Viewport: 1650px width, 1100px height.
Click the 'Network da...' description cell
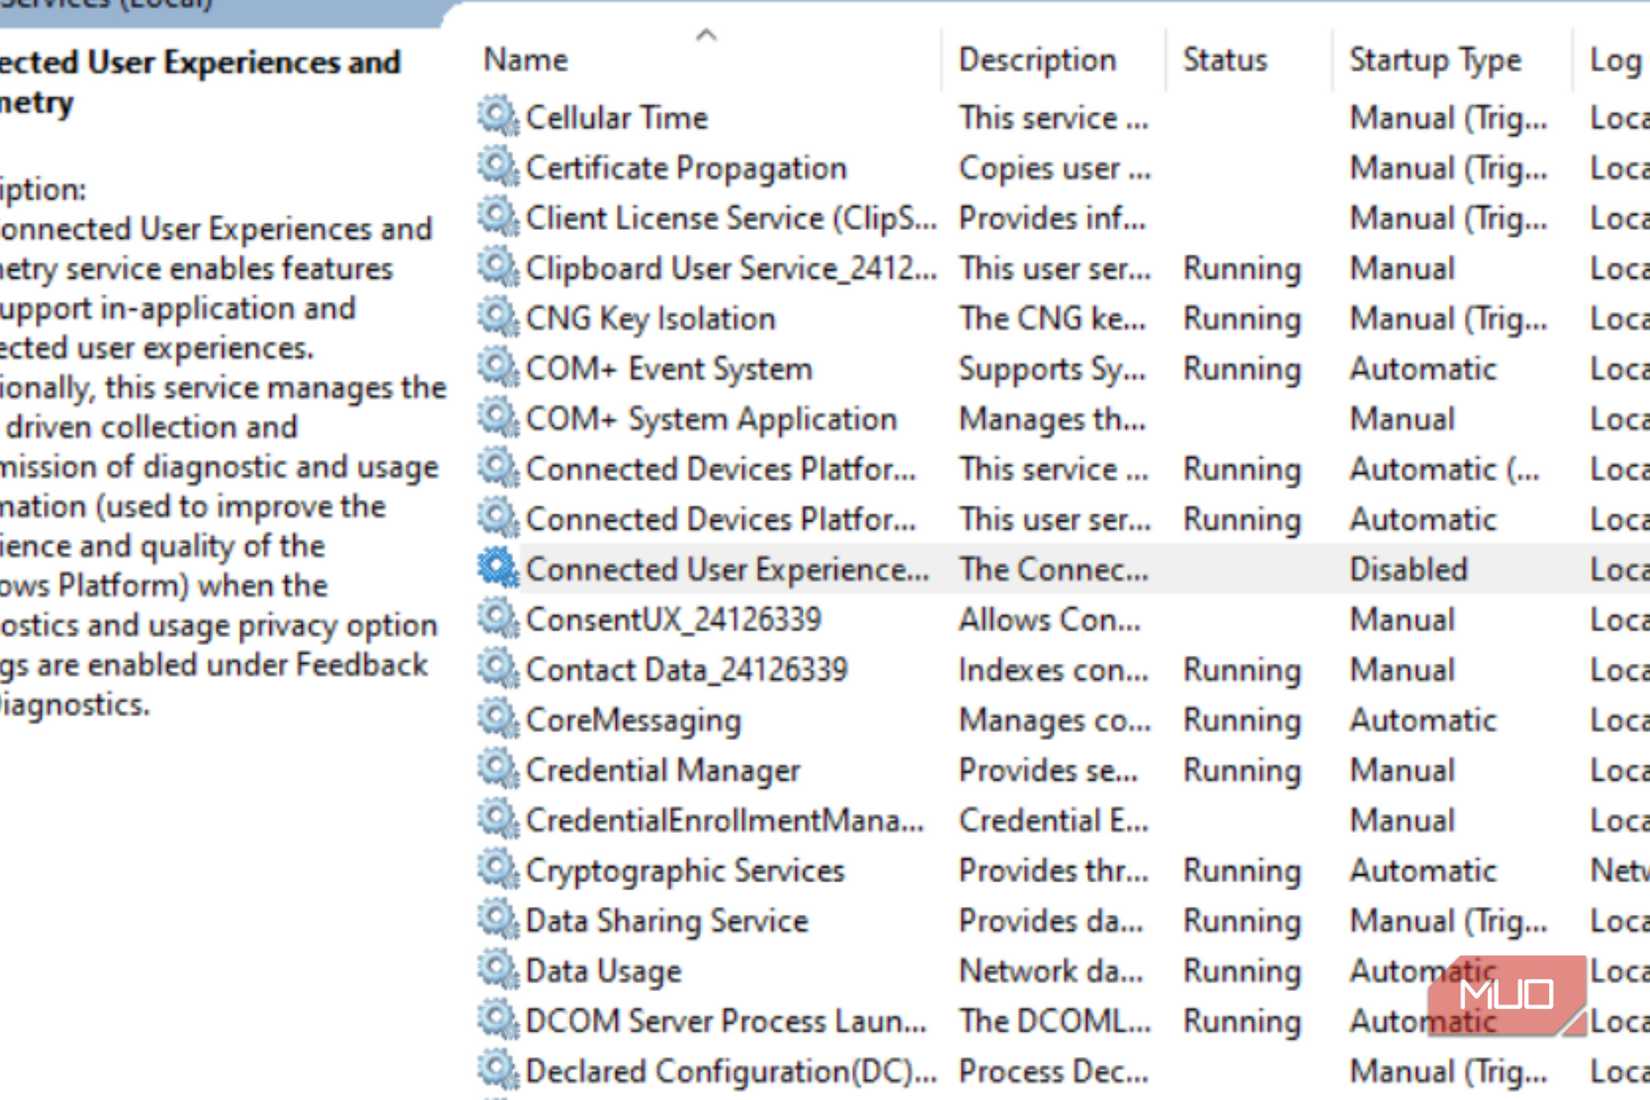(1050, 970)
